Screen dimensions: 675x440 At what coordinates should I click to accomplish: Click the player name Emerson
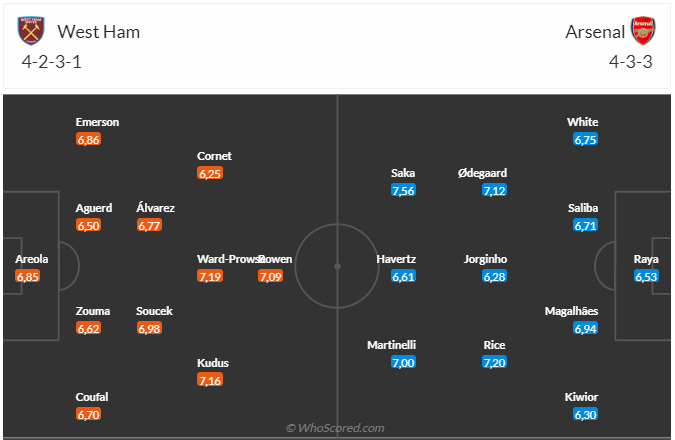click(x=97, y=122)
